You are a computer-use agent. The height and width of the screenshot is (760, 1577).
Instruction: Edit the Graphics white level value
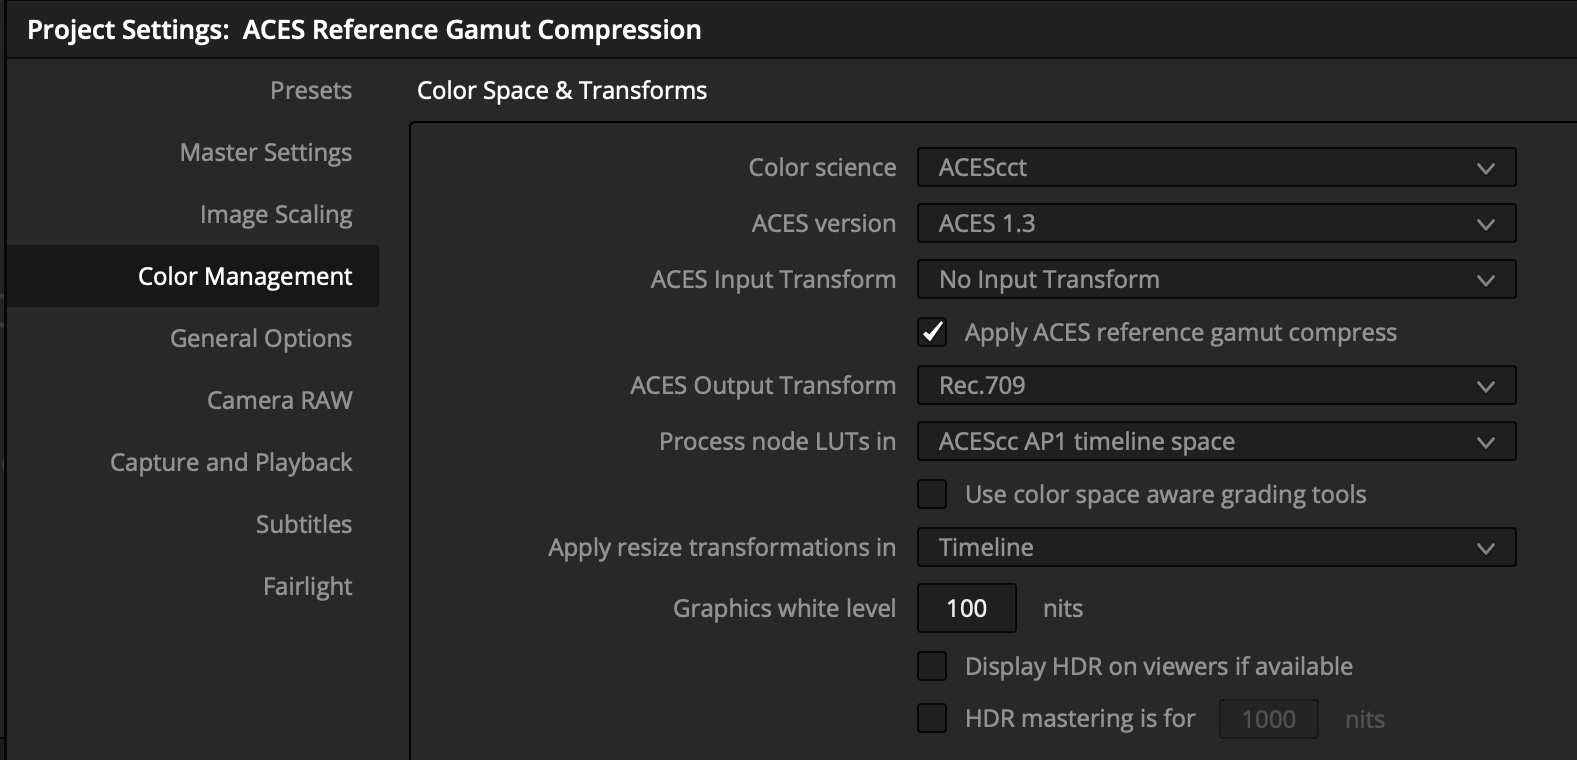click(x=966, y=608)
